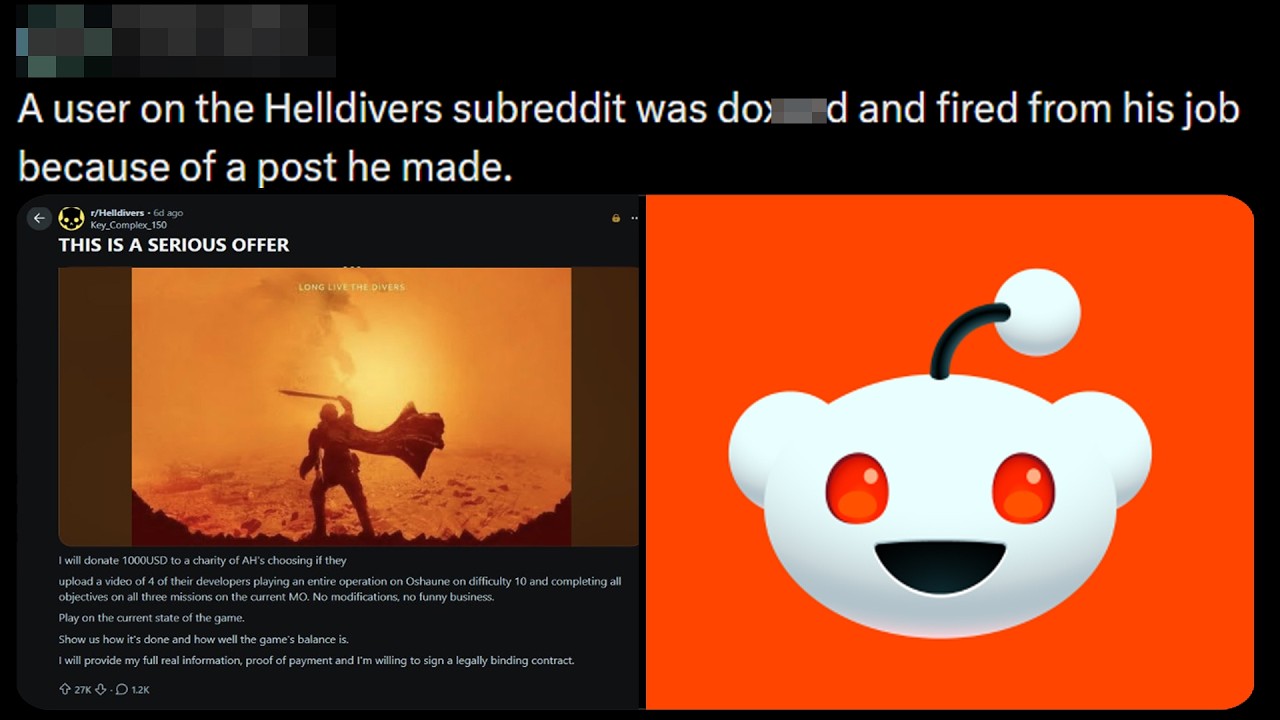
Task: Go back using the left arrow button
Action: tap(39, 218)
